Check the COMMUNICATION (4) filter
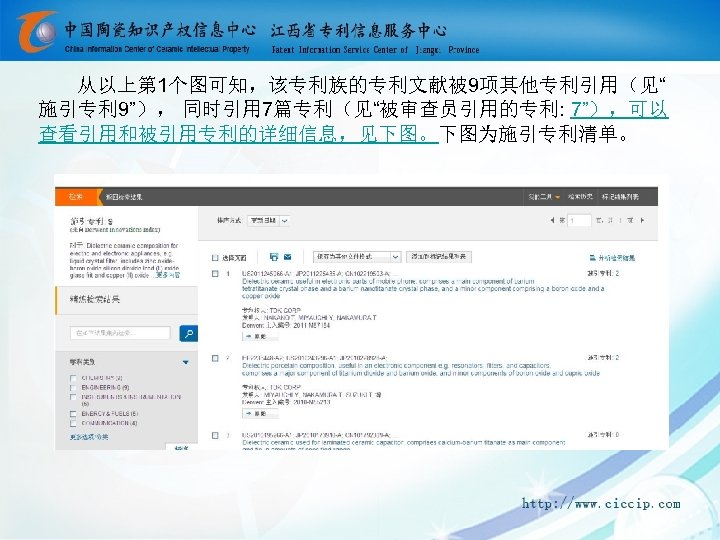 (x=73, y=423)
